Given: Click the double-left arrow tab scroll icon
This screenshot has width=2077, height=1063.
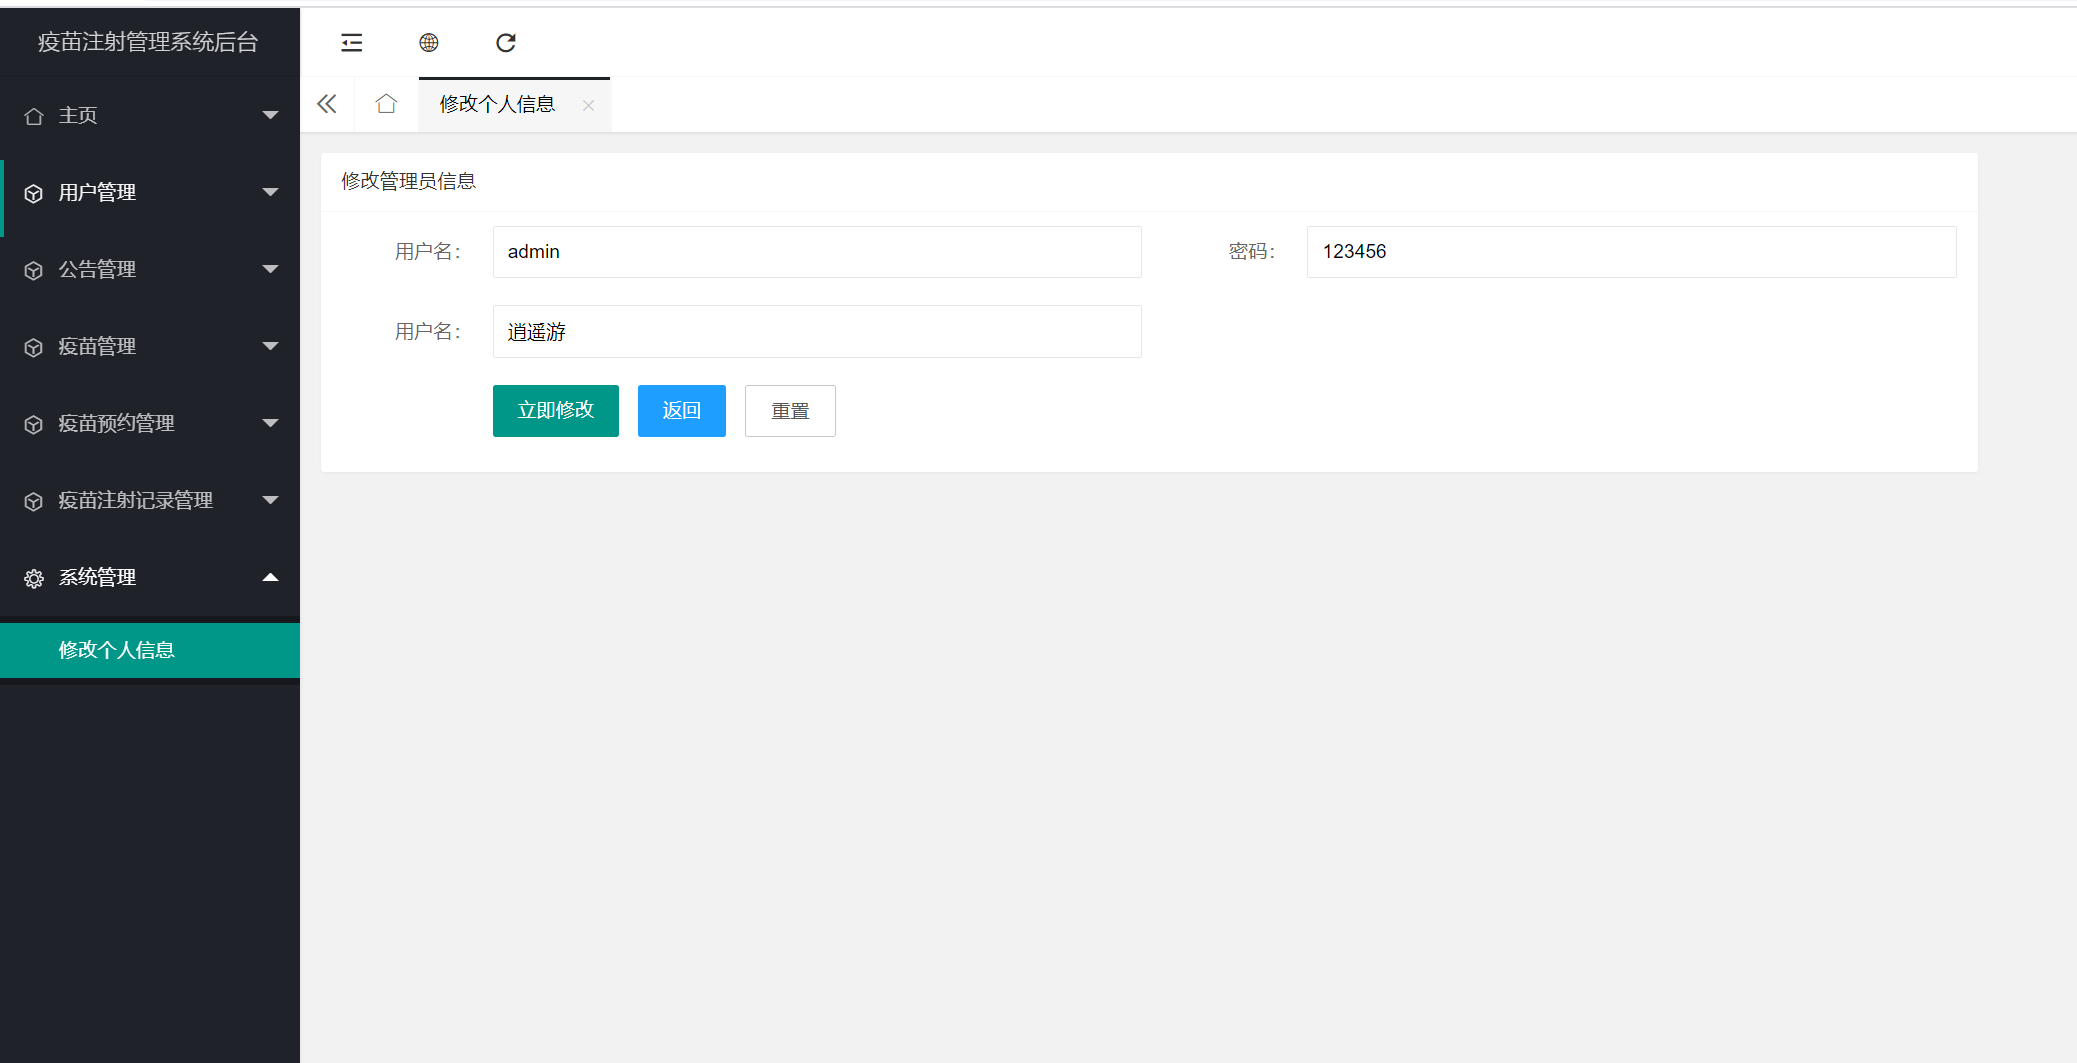Looking at the screenshot, I should [x=327, y=104].
